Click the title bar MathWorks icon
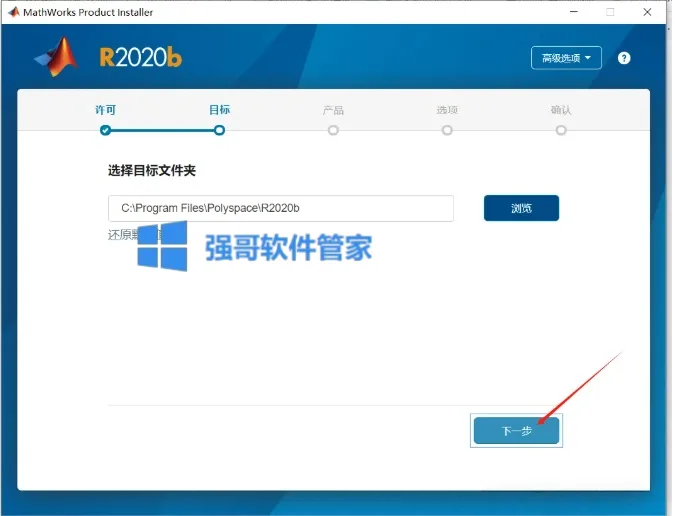Image resolution: width=675 pixels, height=516 pixels. pos(14,12)
